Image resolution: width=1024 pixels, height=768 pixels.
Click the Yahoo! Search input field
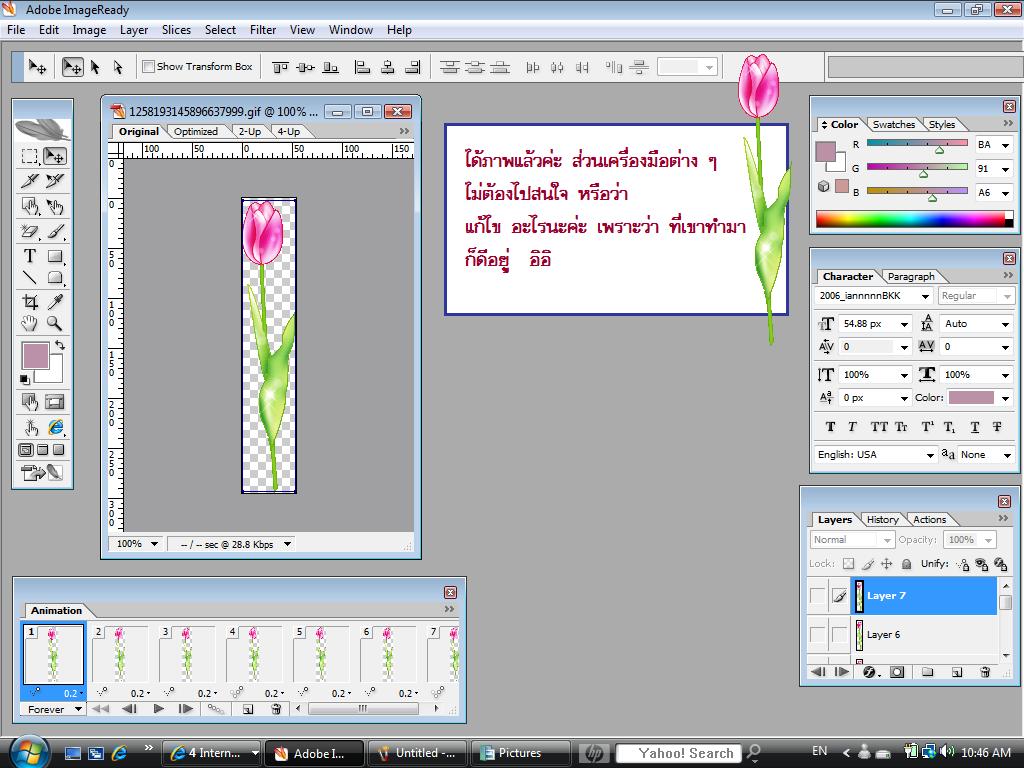[x=679, y=753]
